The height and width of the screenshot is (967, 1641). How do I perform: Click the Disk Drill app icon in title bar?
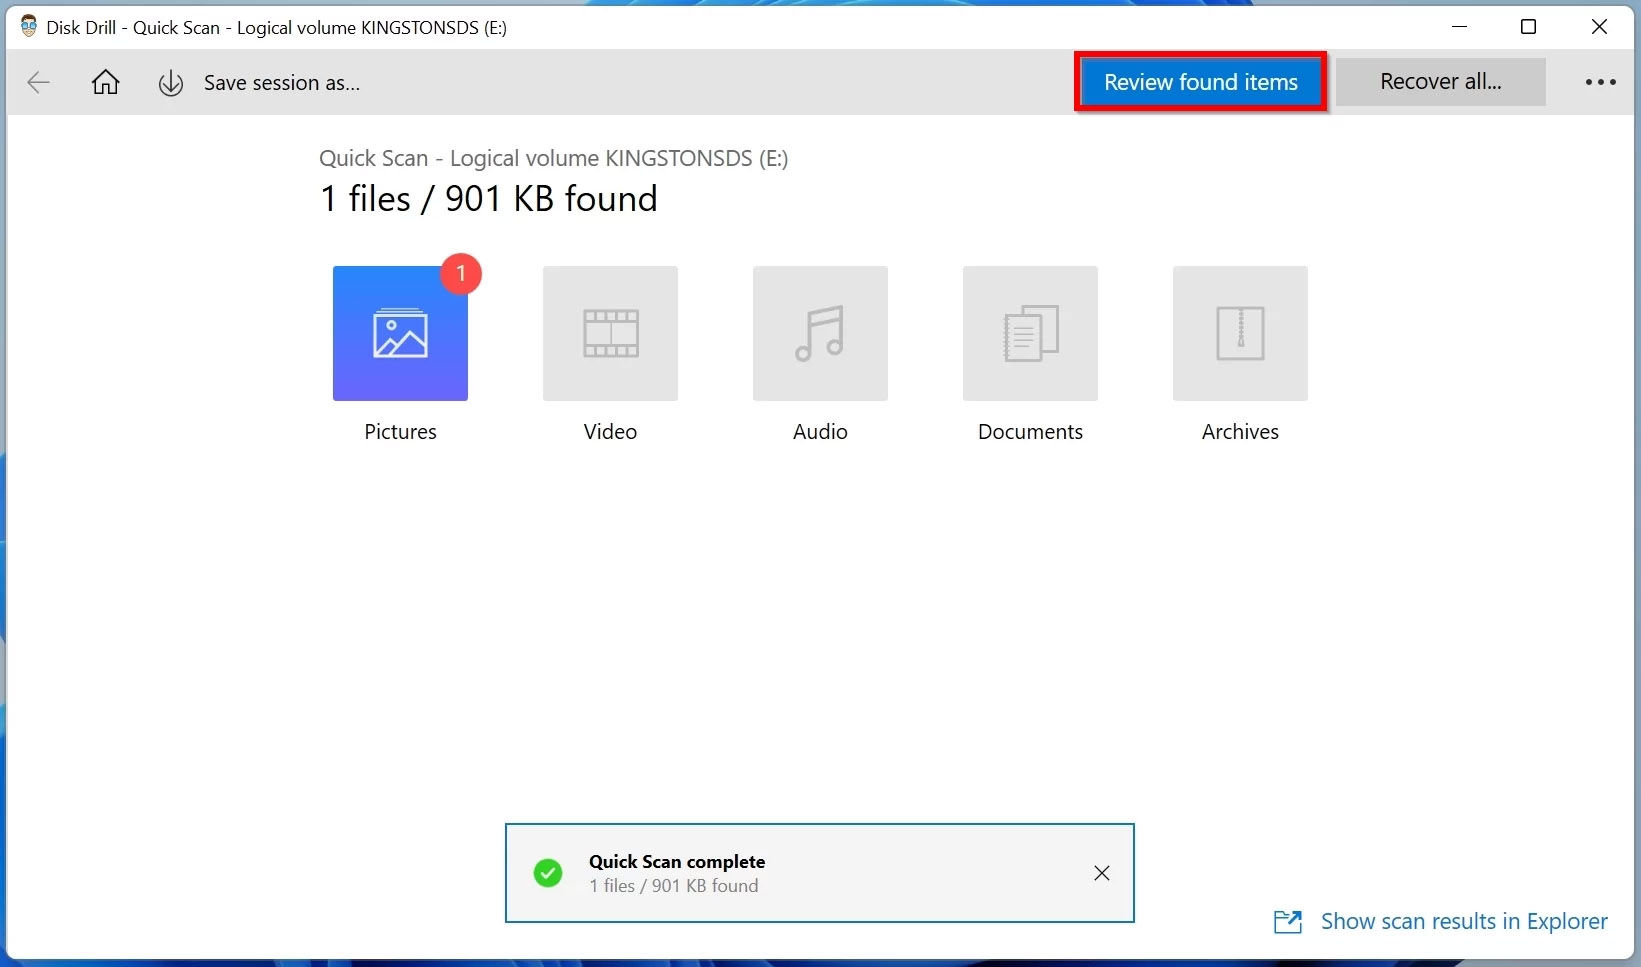28,27
